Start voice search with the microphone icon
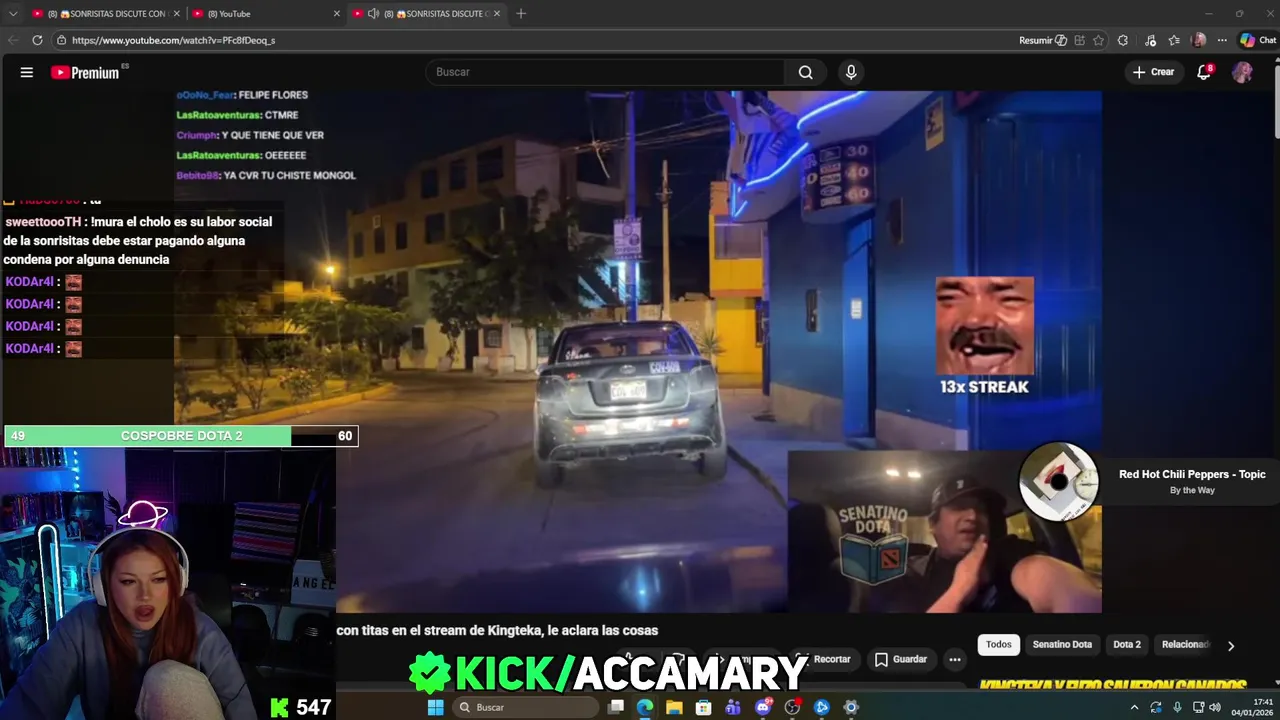 click(851, 72)
